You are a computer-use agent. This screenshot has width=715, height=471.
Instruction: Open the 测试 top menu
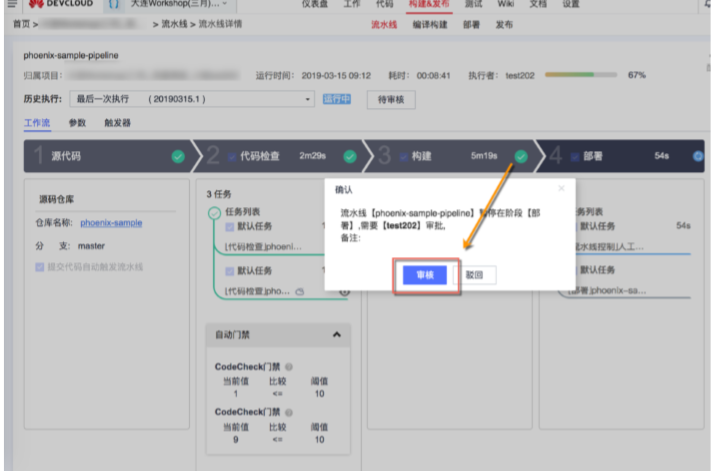click(473, 4)
